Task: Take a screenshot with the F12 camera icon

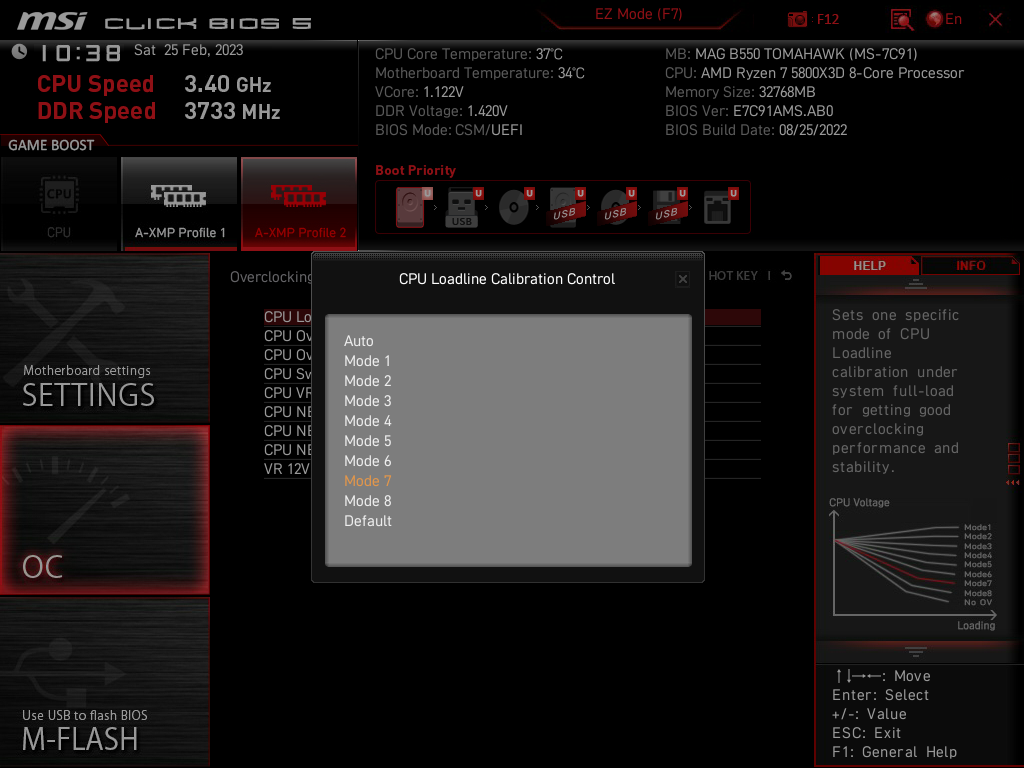Action: (x=797, y=19)
